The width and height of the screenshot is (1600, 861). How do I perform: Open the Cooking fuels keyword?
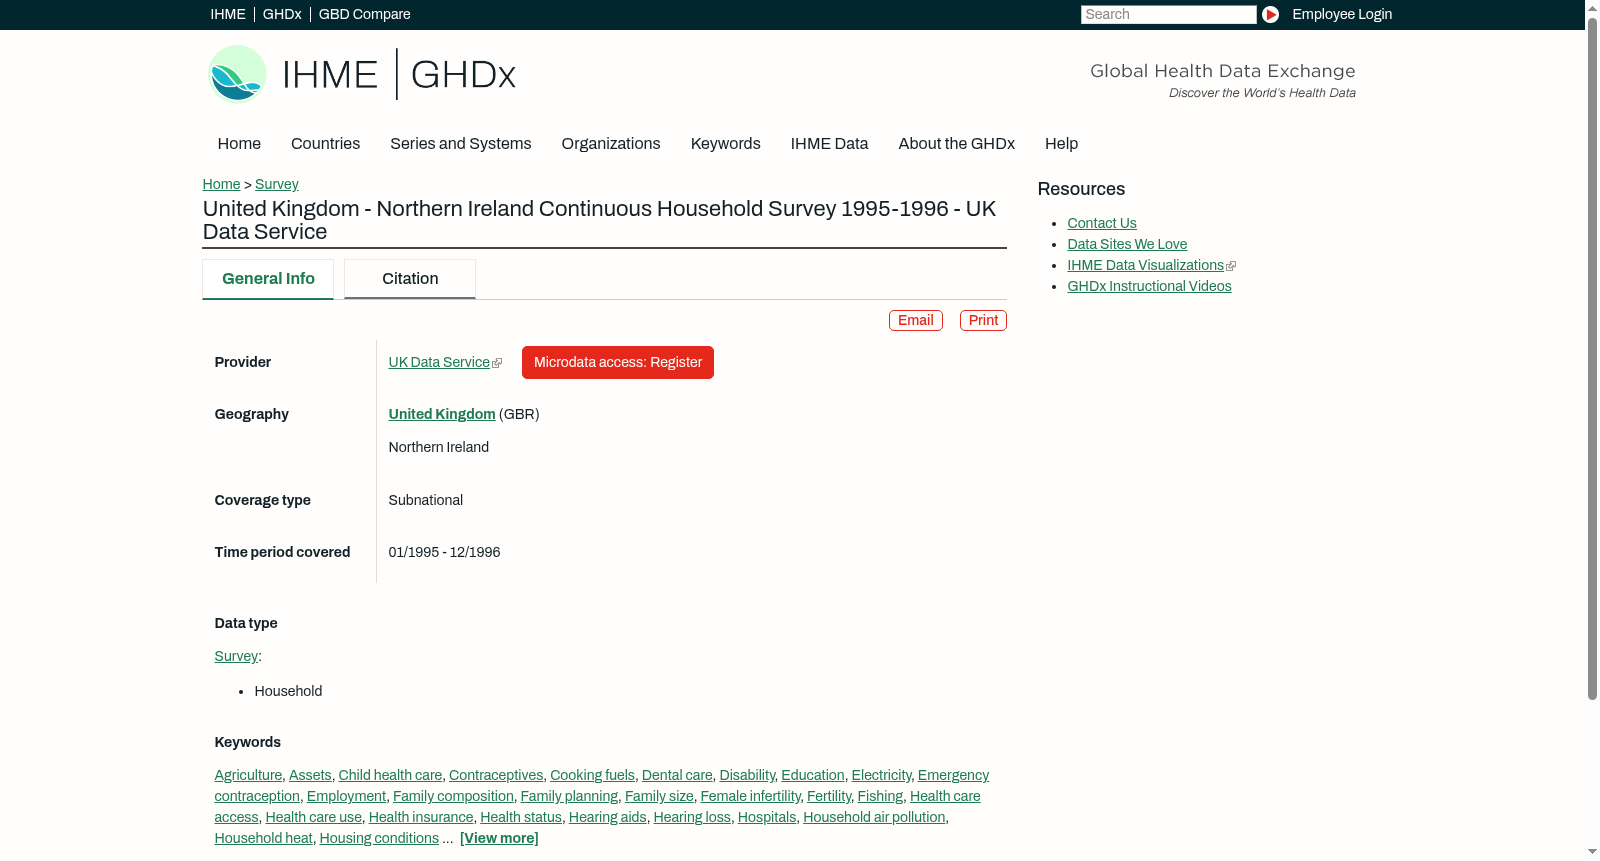(592, 775)
